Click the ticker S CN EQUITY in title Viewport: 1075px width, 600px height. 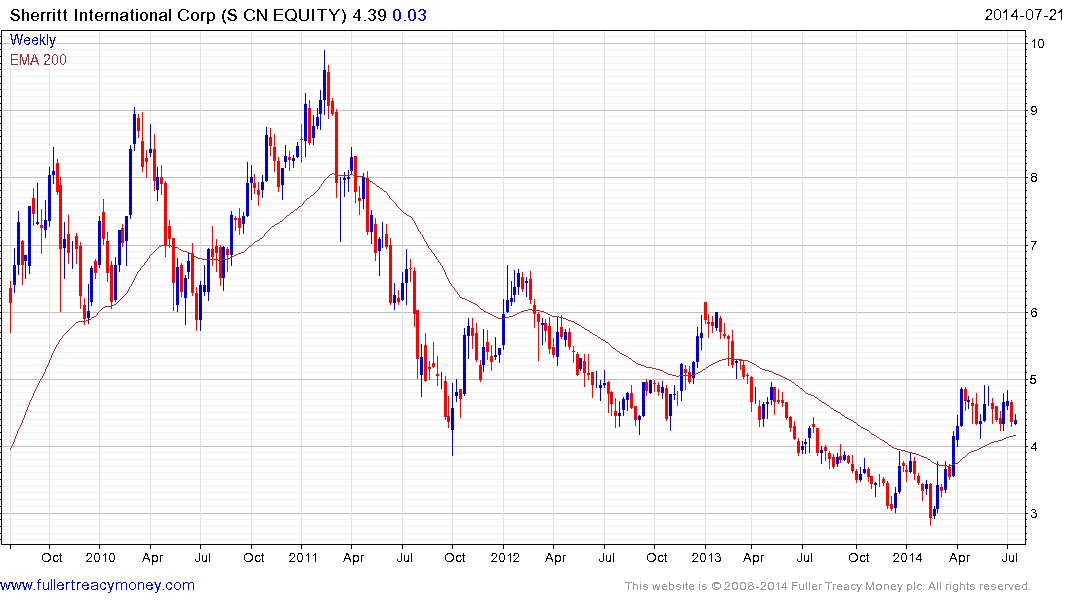click(x=284, y=15)
